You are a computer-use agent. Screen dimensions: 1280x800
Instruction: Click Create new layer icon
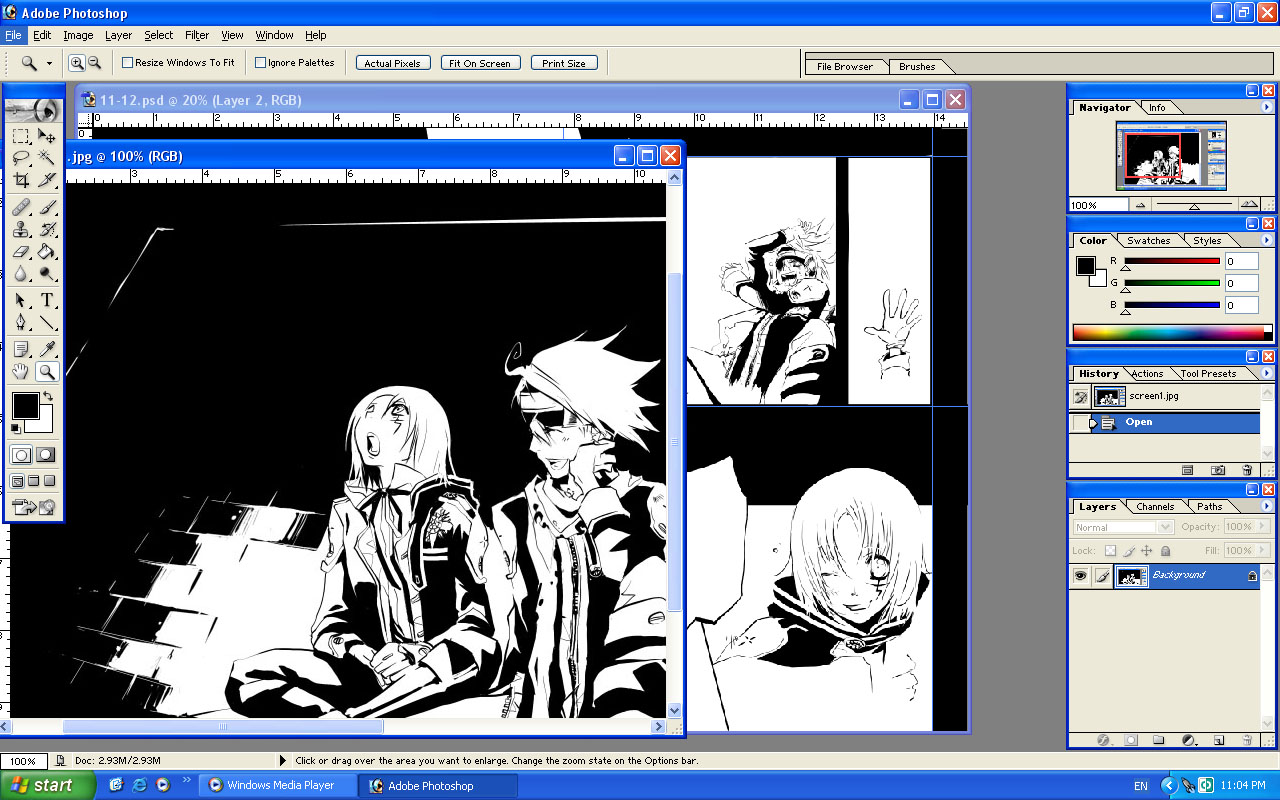1219,741
